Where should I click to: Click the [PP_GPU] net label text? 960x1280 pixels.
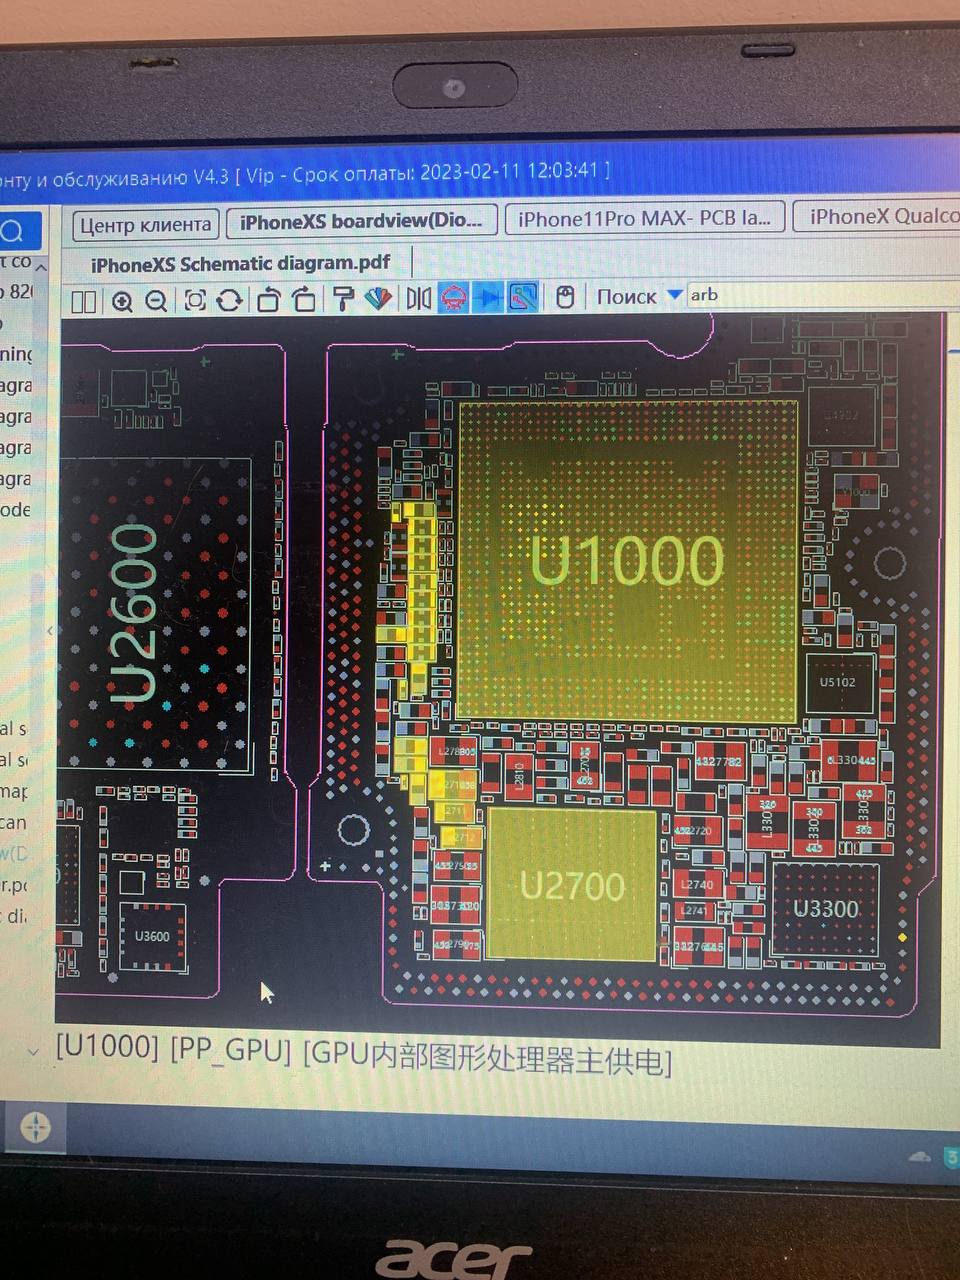point(231,1049)
